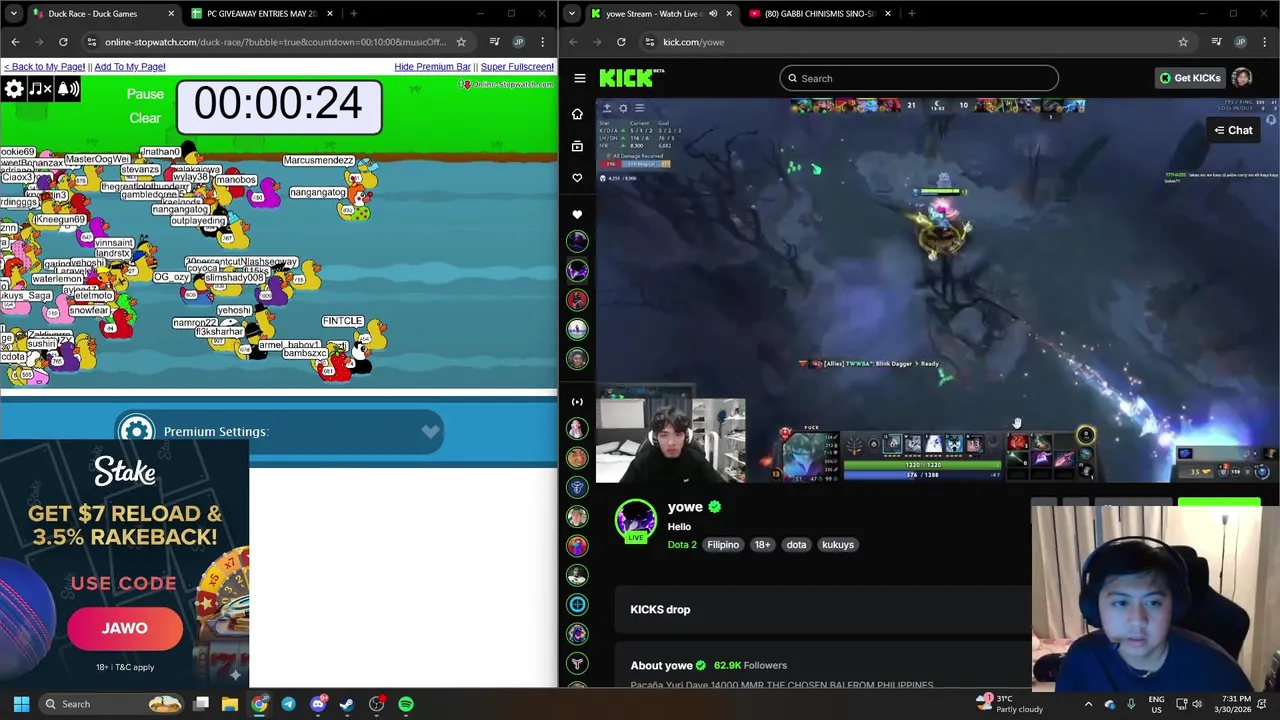This screenshot has width=1280, height=720.
Task: Expand the Chat panel
Action: tap(1233, 130)
